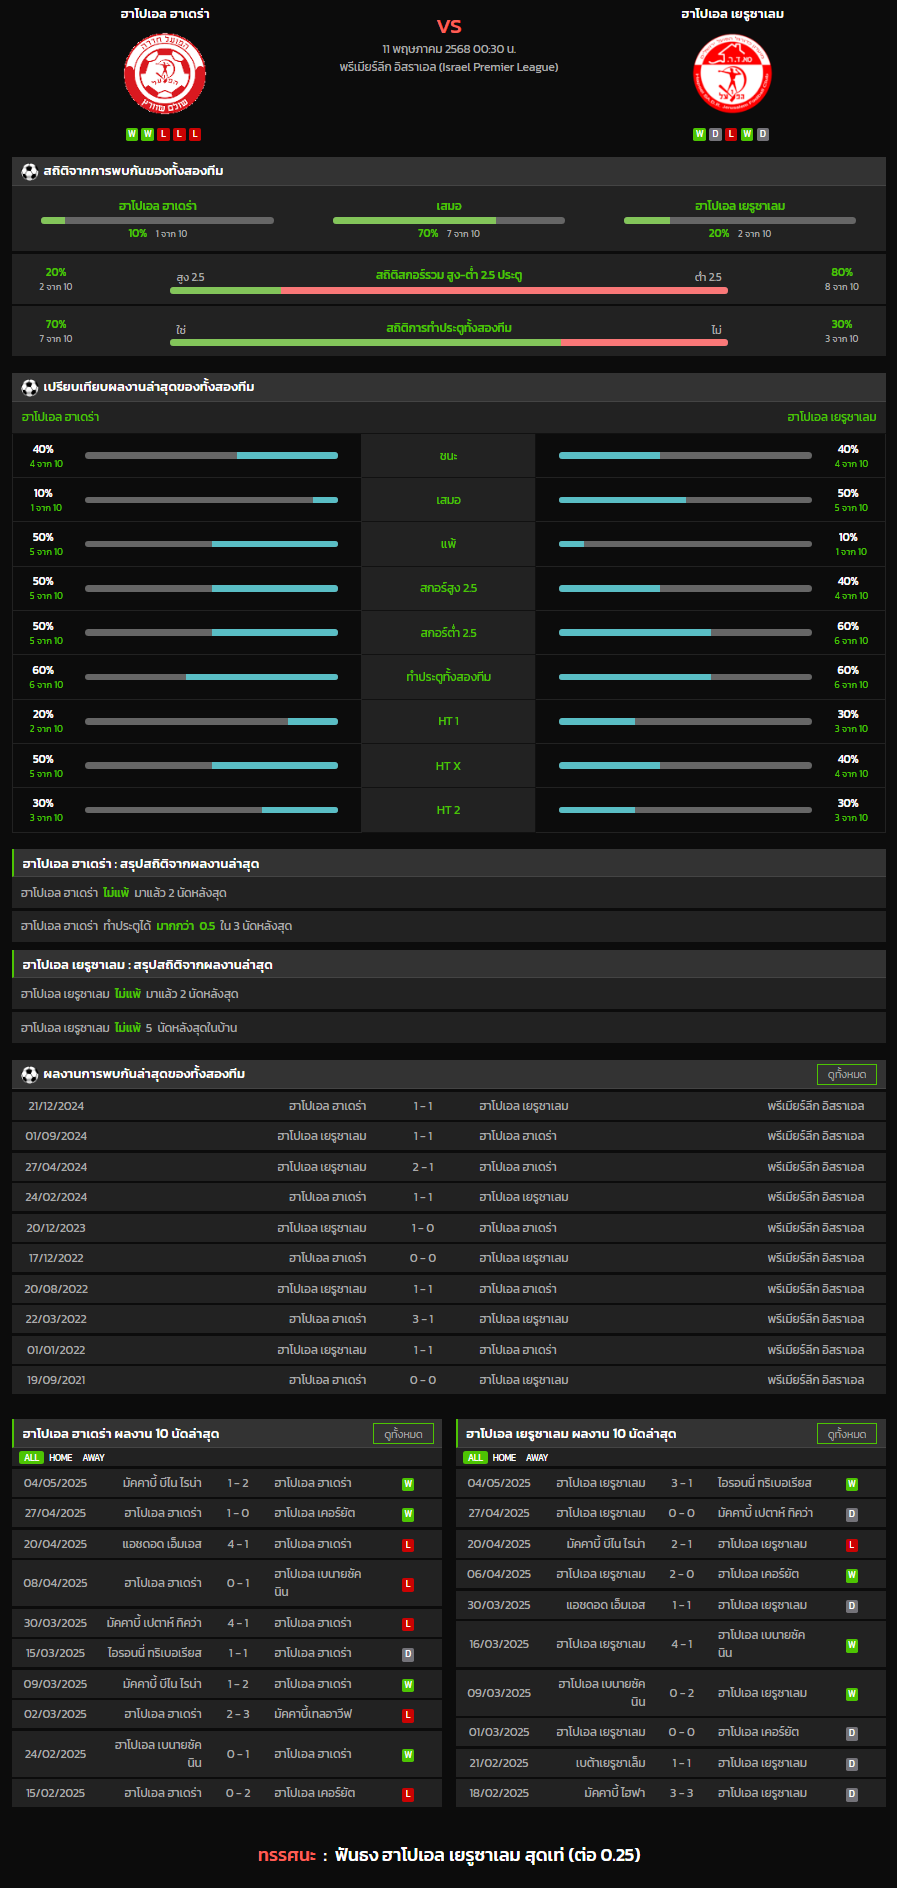Click L badge on Hadera's 15/02/2025 match row
Viewport: 897px width, 1888px height.
pos(408,1794)
